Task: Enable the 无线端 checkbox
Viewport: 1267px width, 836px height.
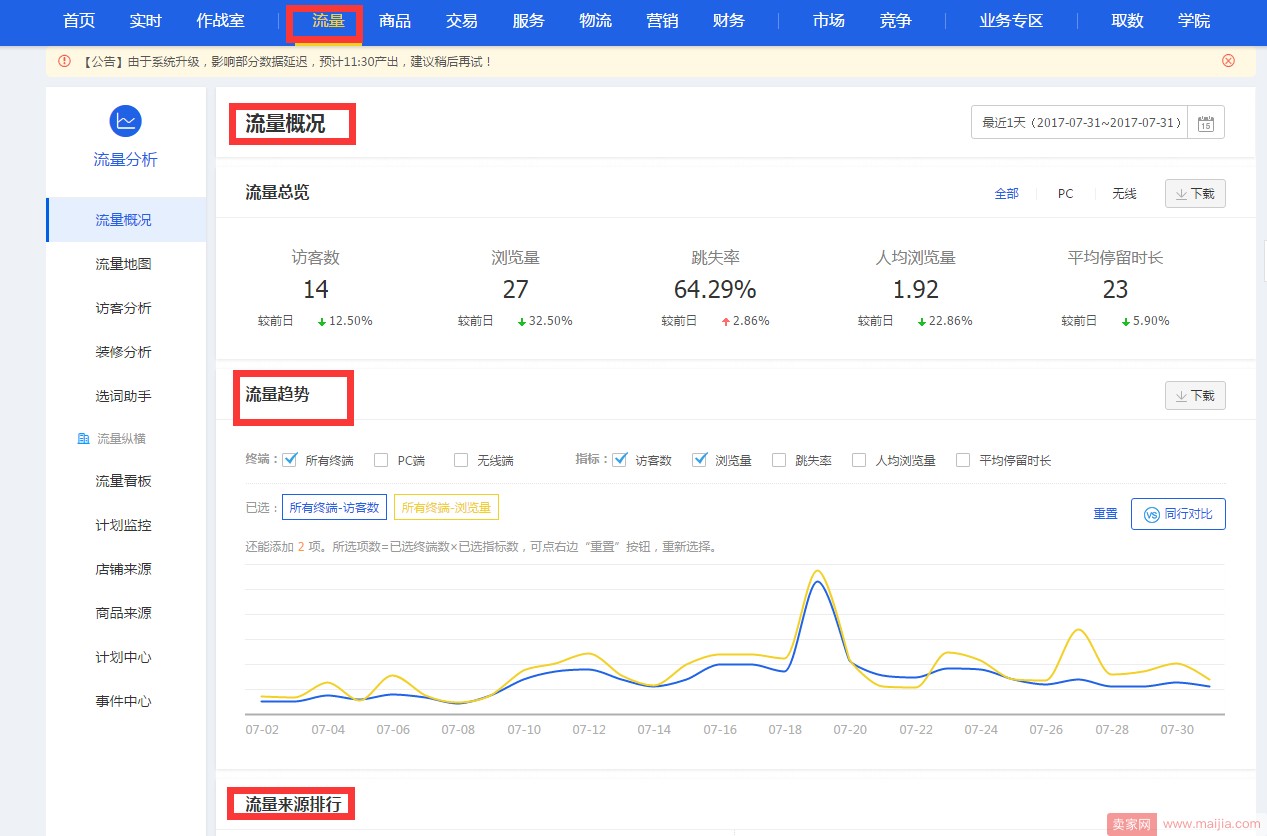Action: point(461,460)
